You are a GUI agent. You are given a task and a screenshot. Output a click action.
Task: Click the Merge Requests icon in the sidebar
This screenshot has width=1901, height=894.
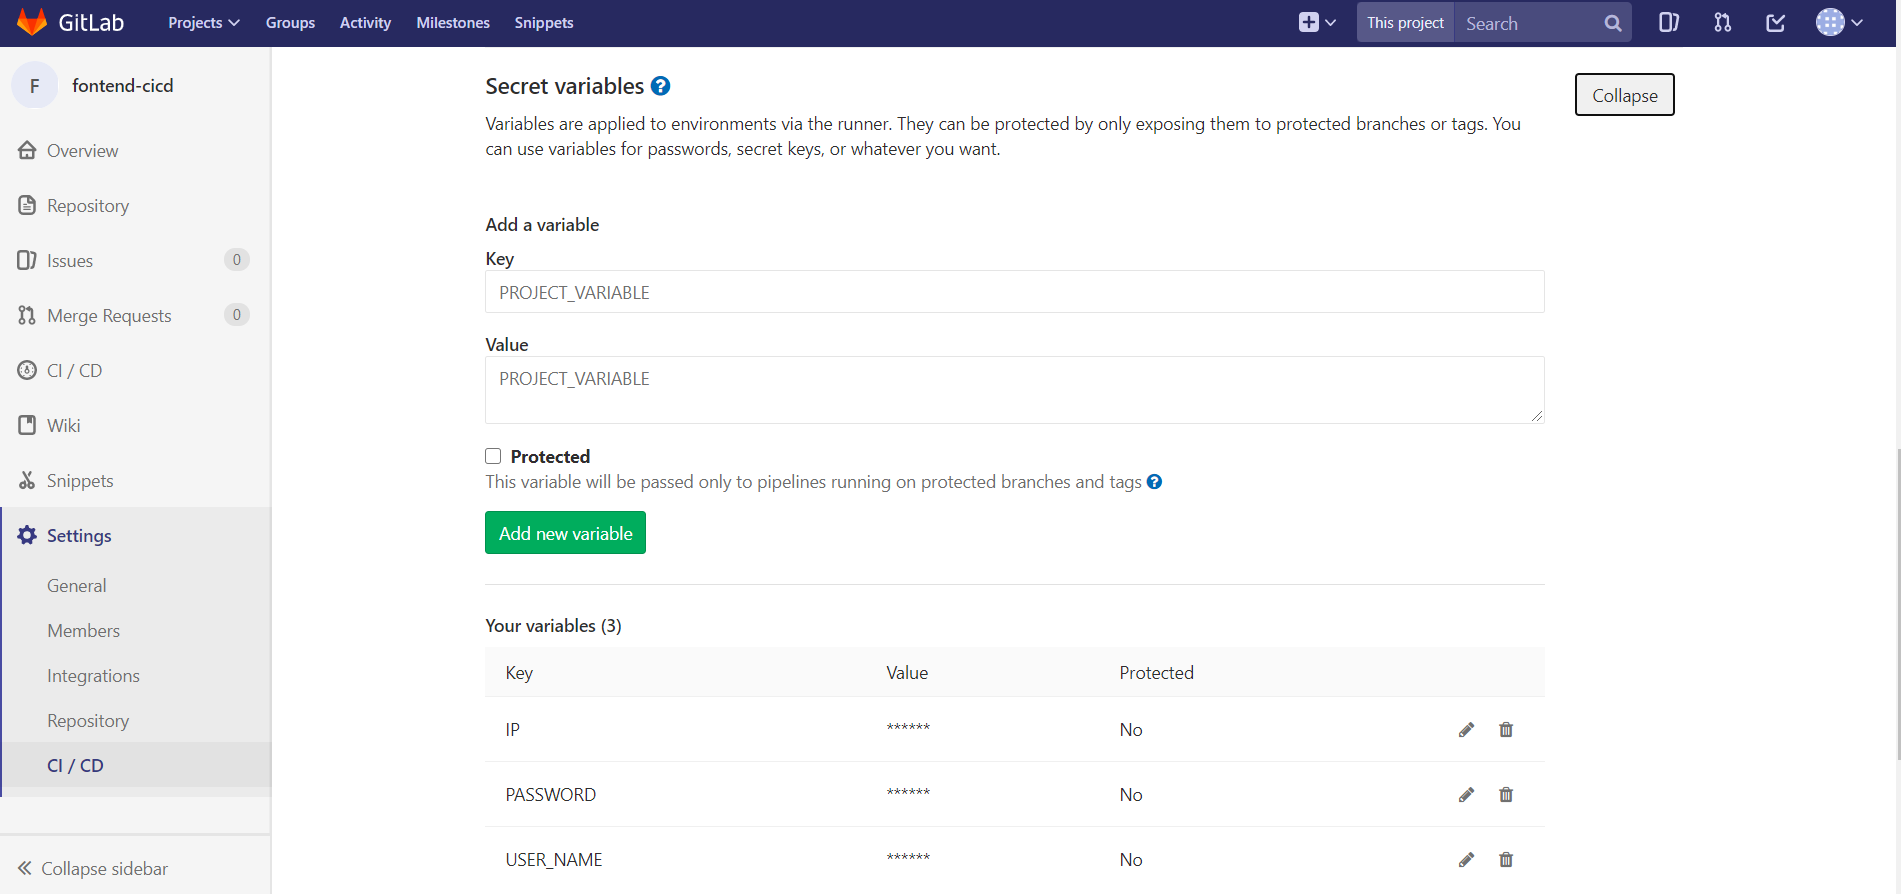tap(27, 315)
